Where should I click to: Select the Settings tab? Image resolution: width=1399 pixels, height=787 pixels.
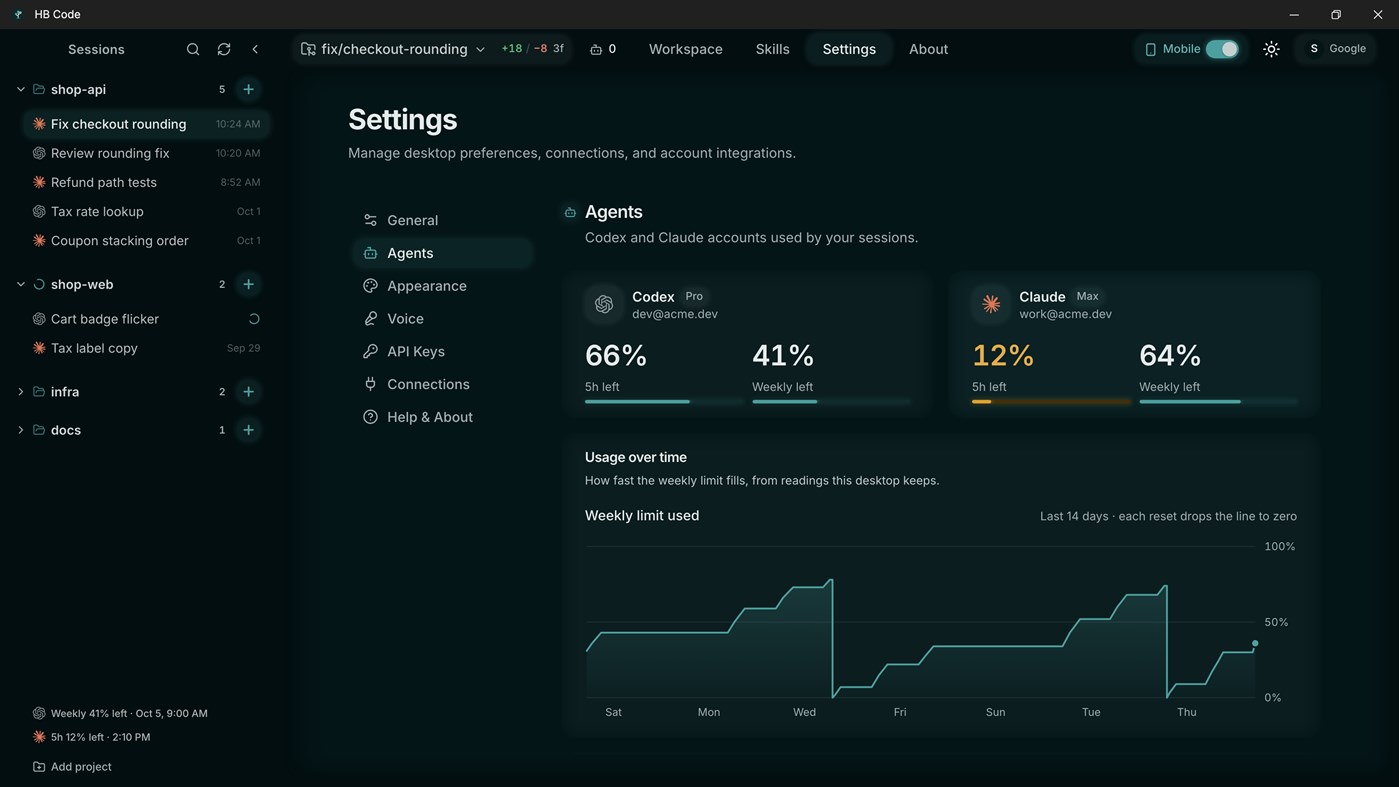pos(849,49)
